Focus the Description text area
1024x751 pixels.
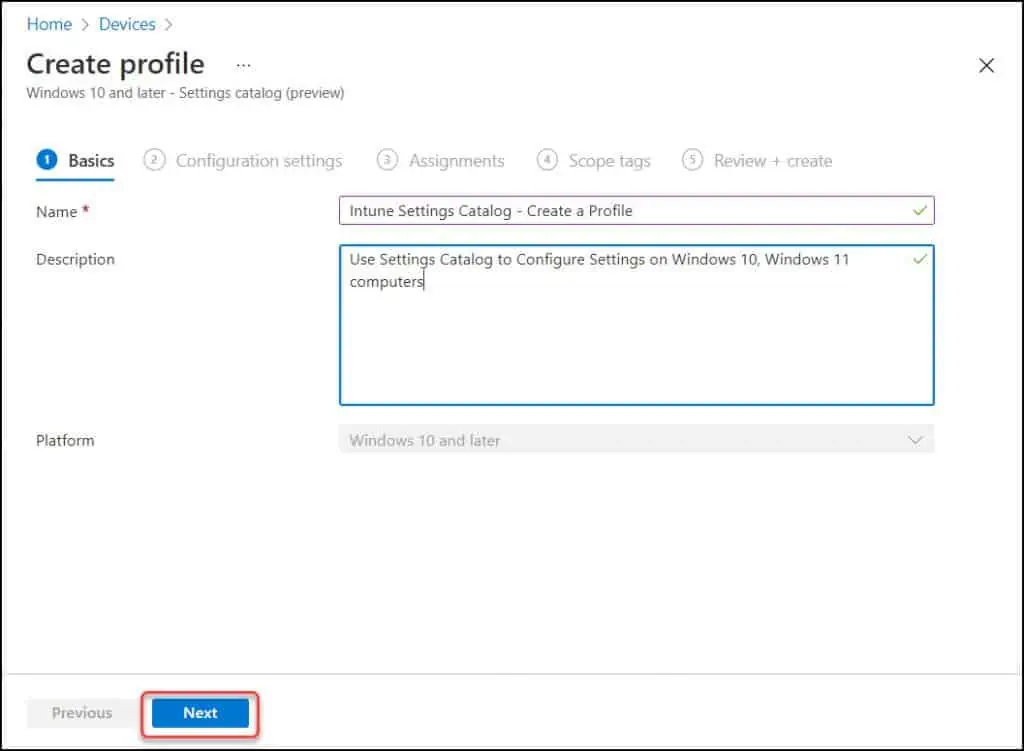pyautogui.click(x=636, y=325)
